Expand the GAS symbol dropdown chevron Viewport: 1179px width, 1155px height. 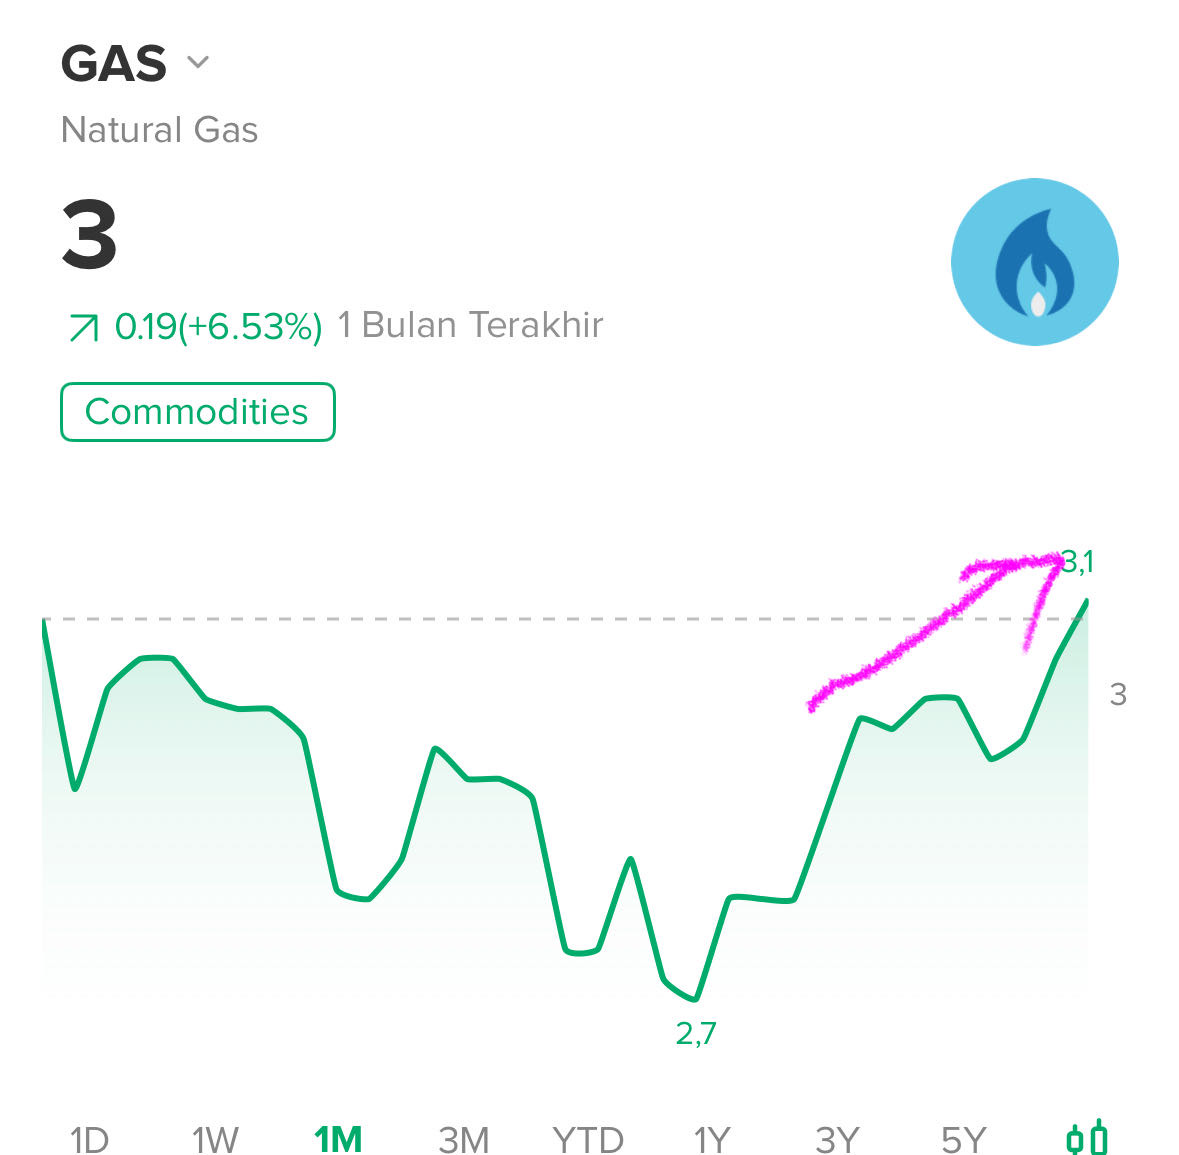tap(198, 62)
